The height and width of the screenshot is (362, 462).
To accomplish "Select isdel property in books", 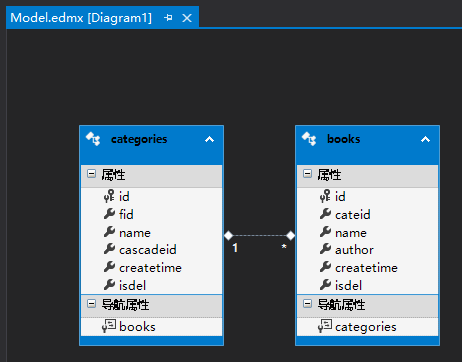I will tap(368, 285).
